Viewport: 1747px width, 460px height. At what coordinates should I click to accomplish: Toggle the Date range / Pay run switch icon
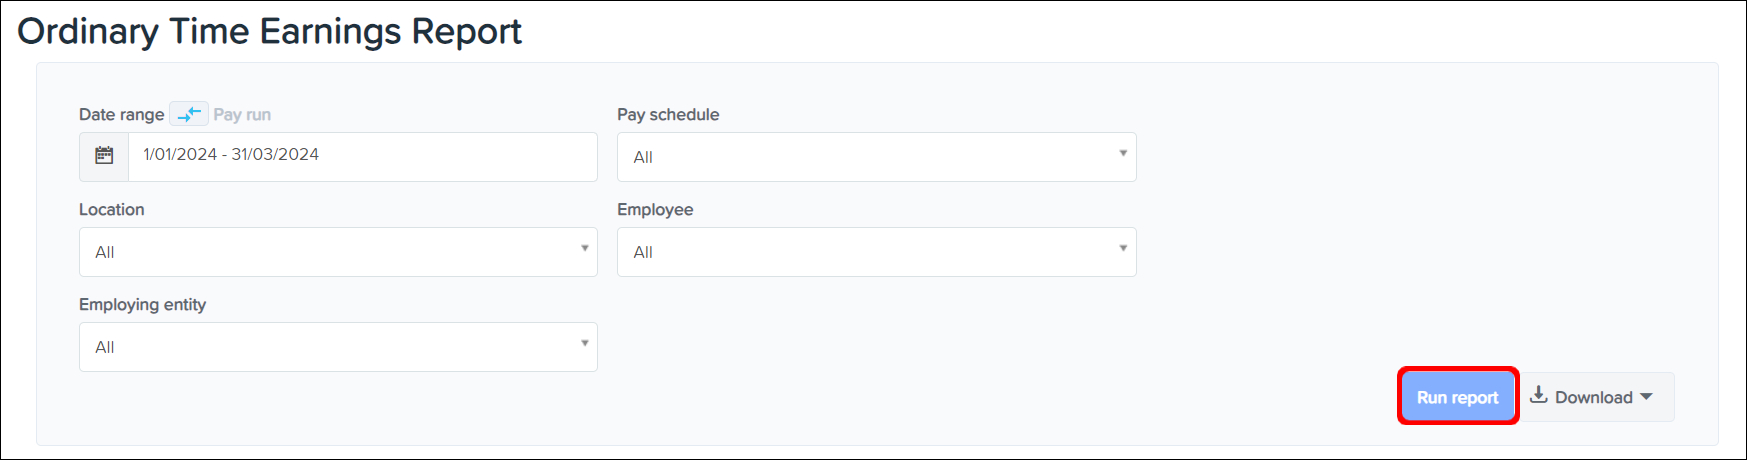189,114
